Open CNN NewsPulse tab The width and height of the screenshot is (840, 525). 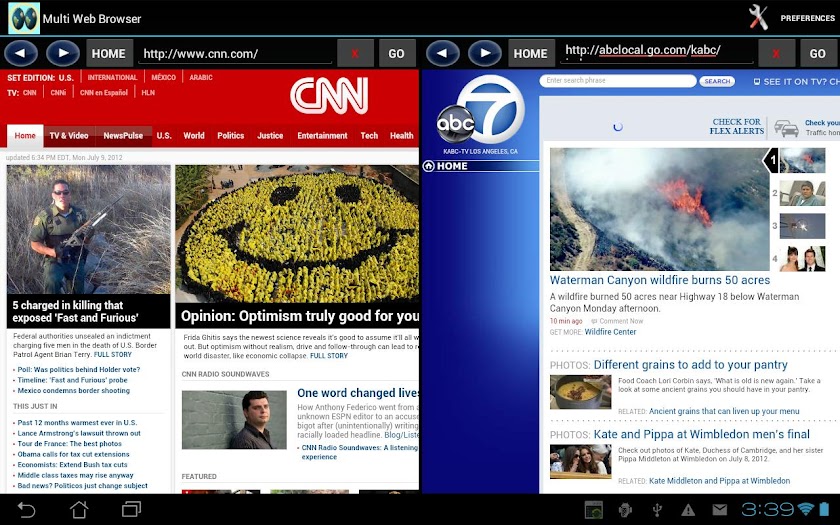123,136
